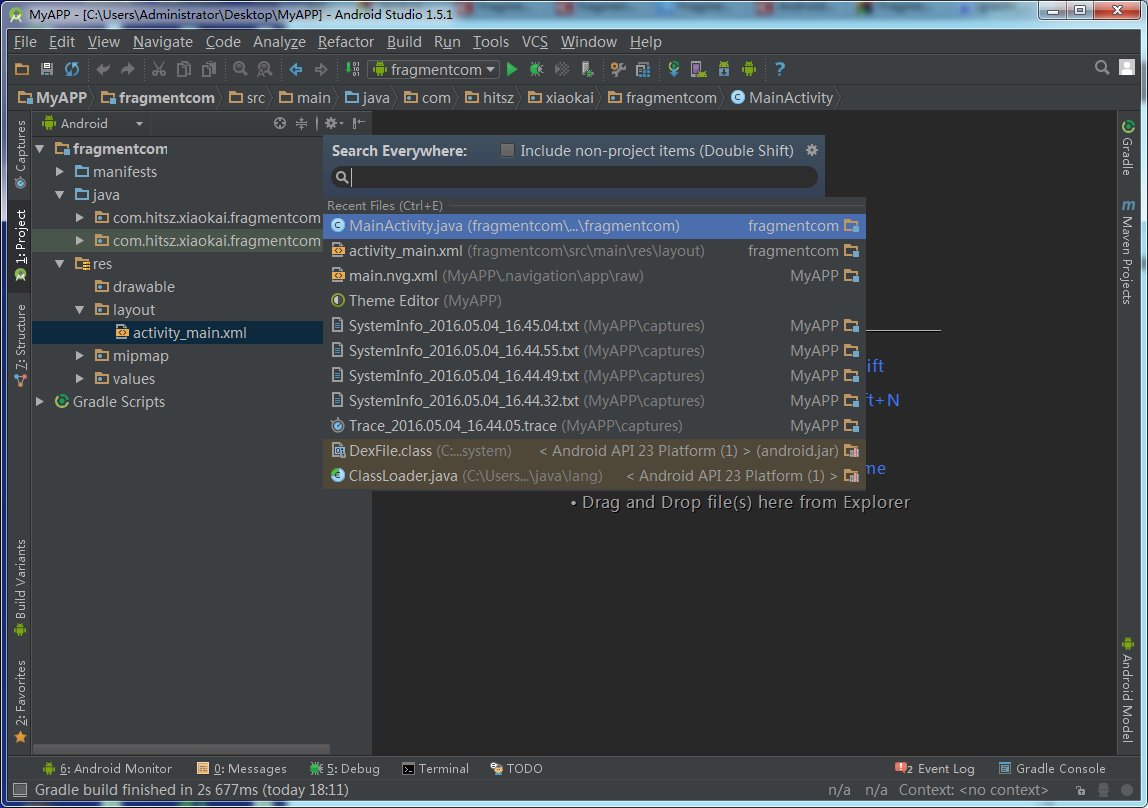Expand the Gradle Scripts tree node

pyautogui.click(x=40, y=402)
